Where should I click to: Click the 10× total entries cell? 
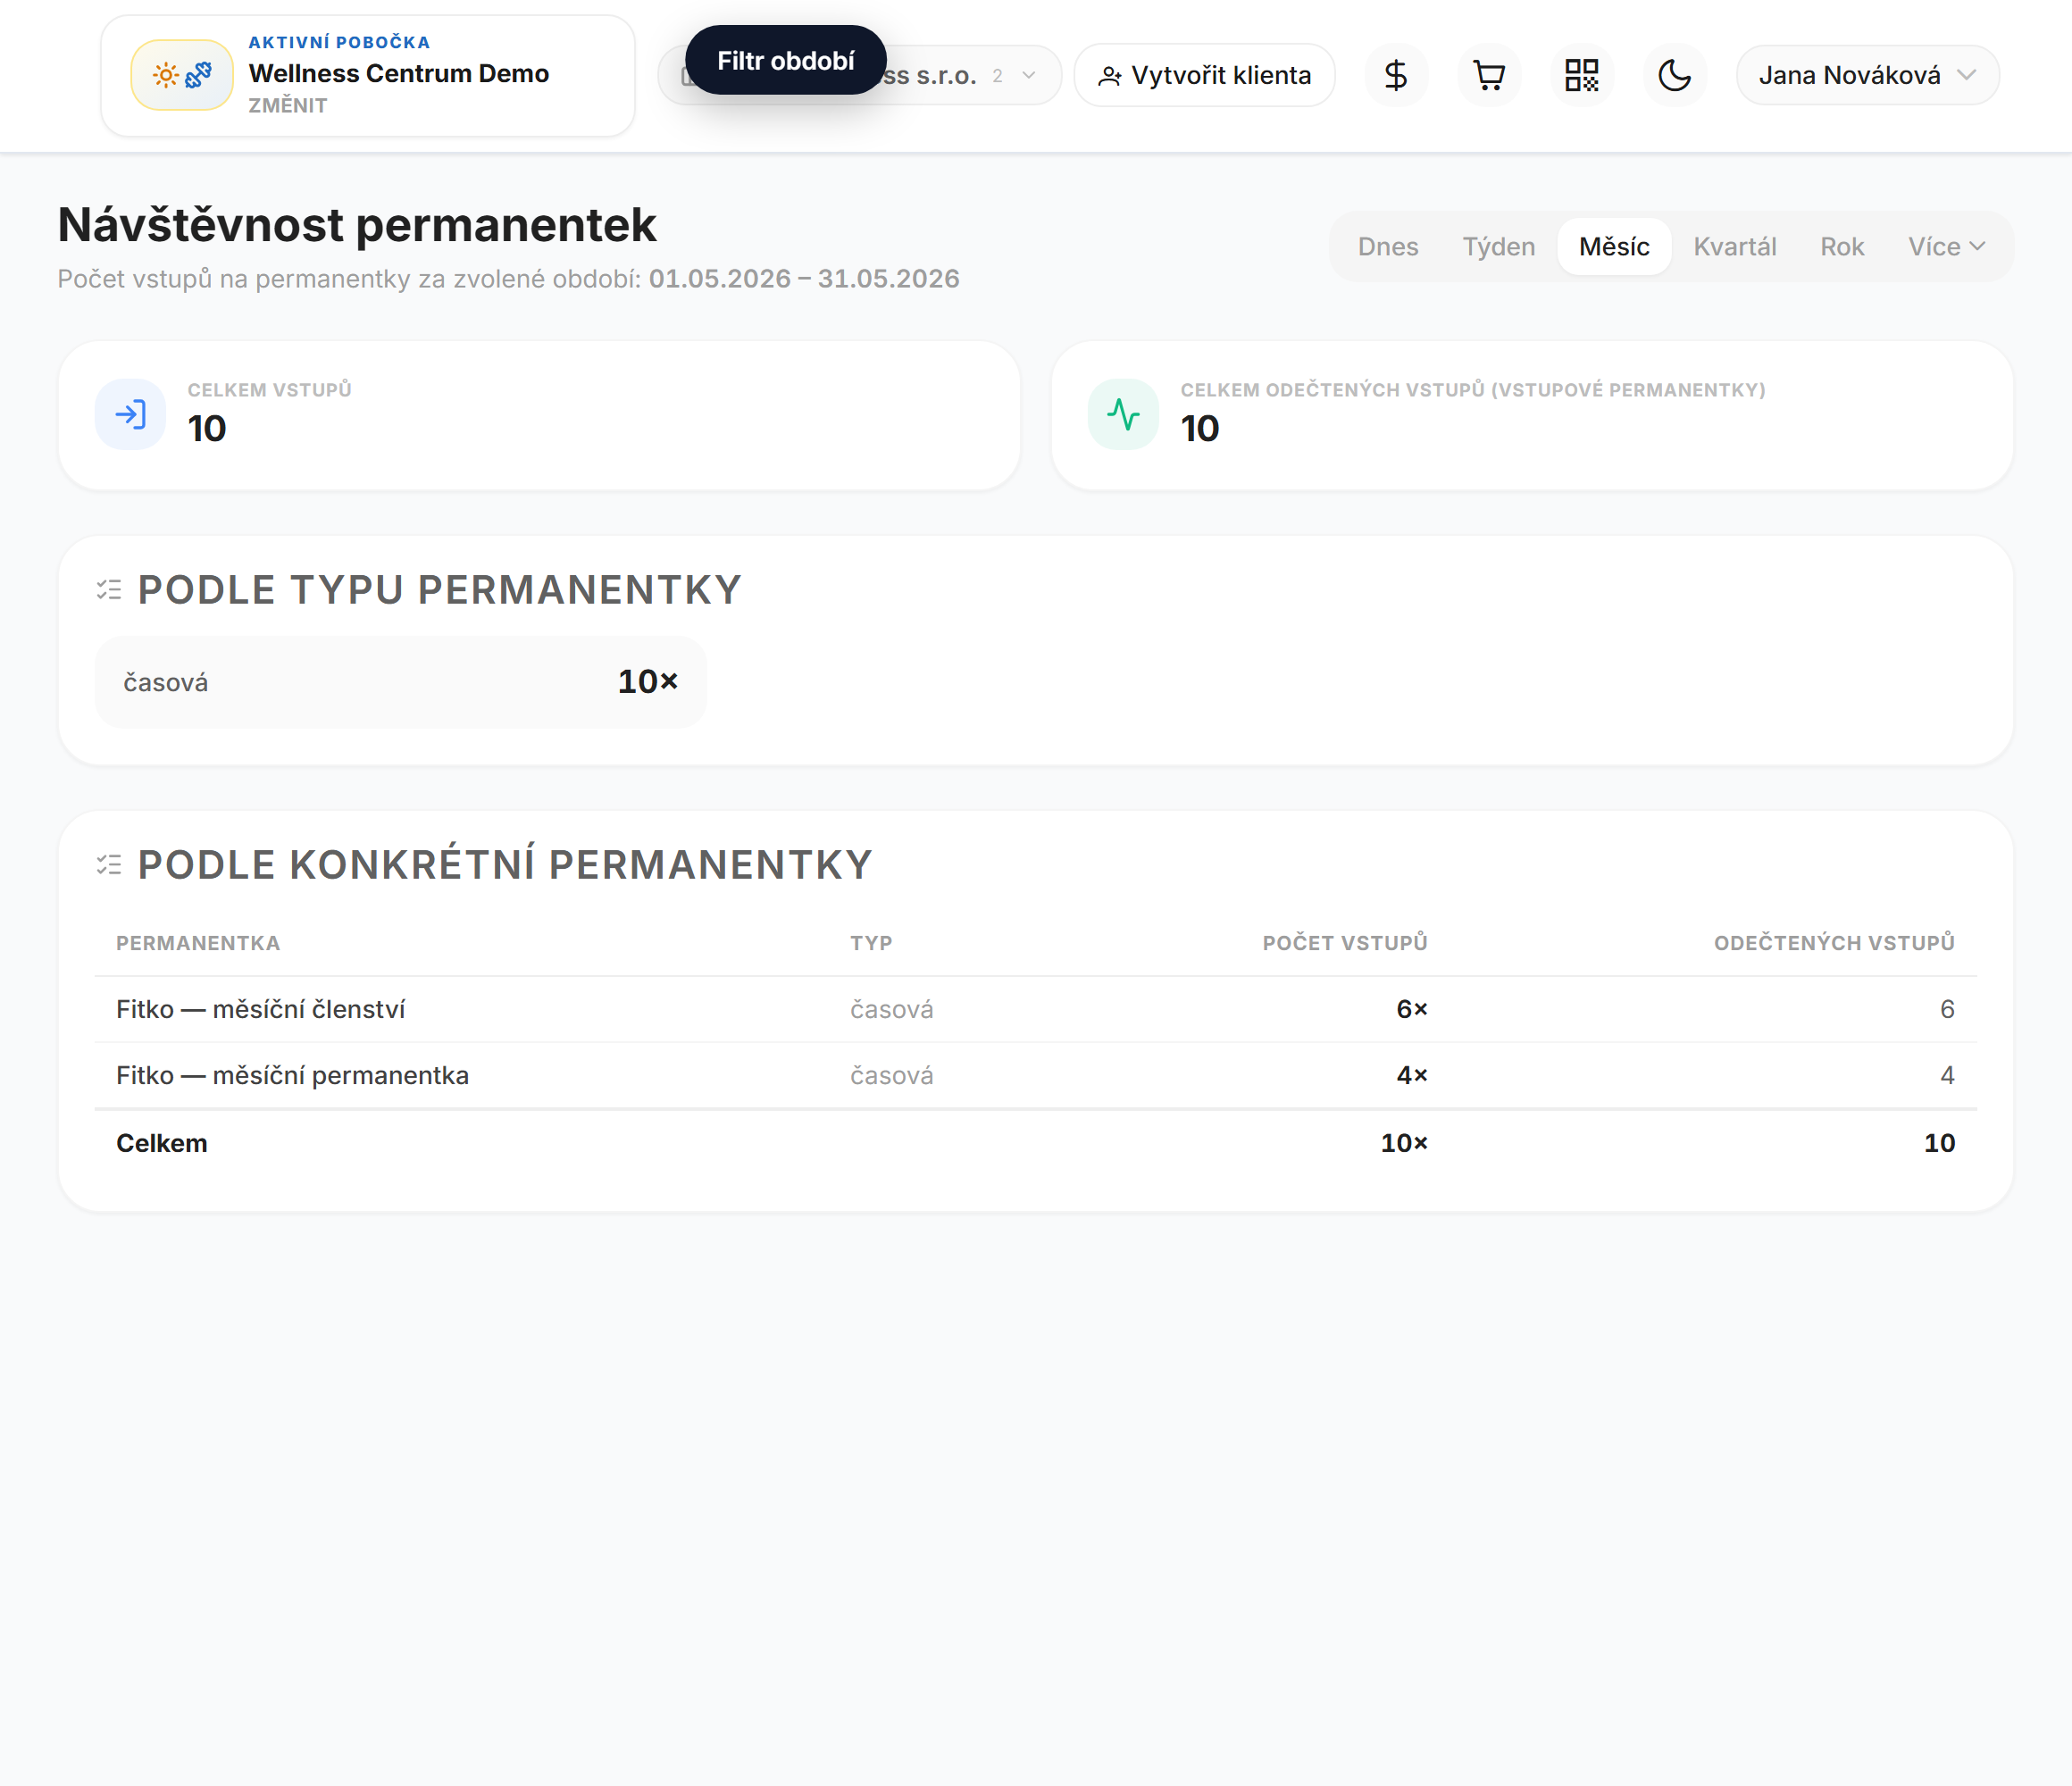[x=1404, y=1144]
